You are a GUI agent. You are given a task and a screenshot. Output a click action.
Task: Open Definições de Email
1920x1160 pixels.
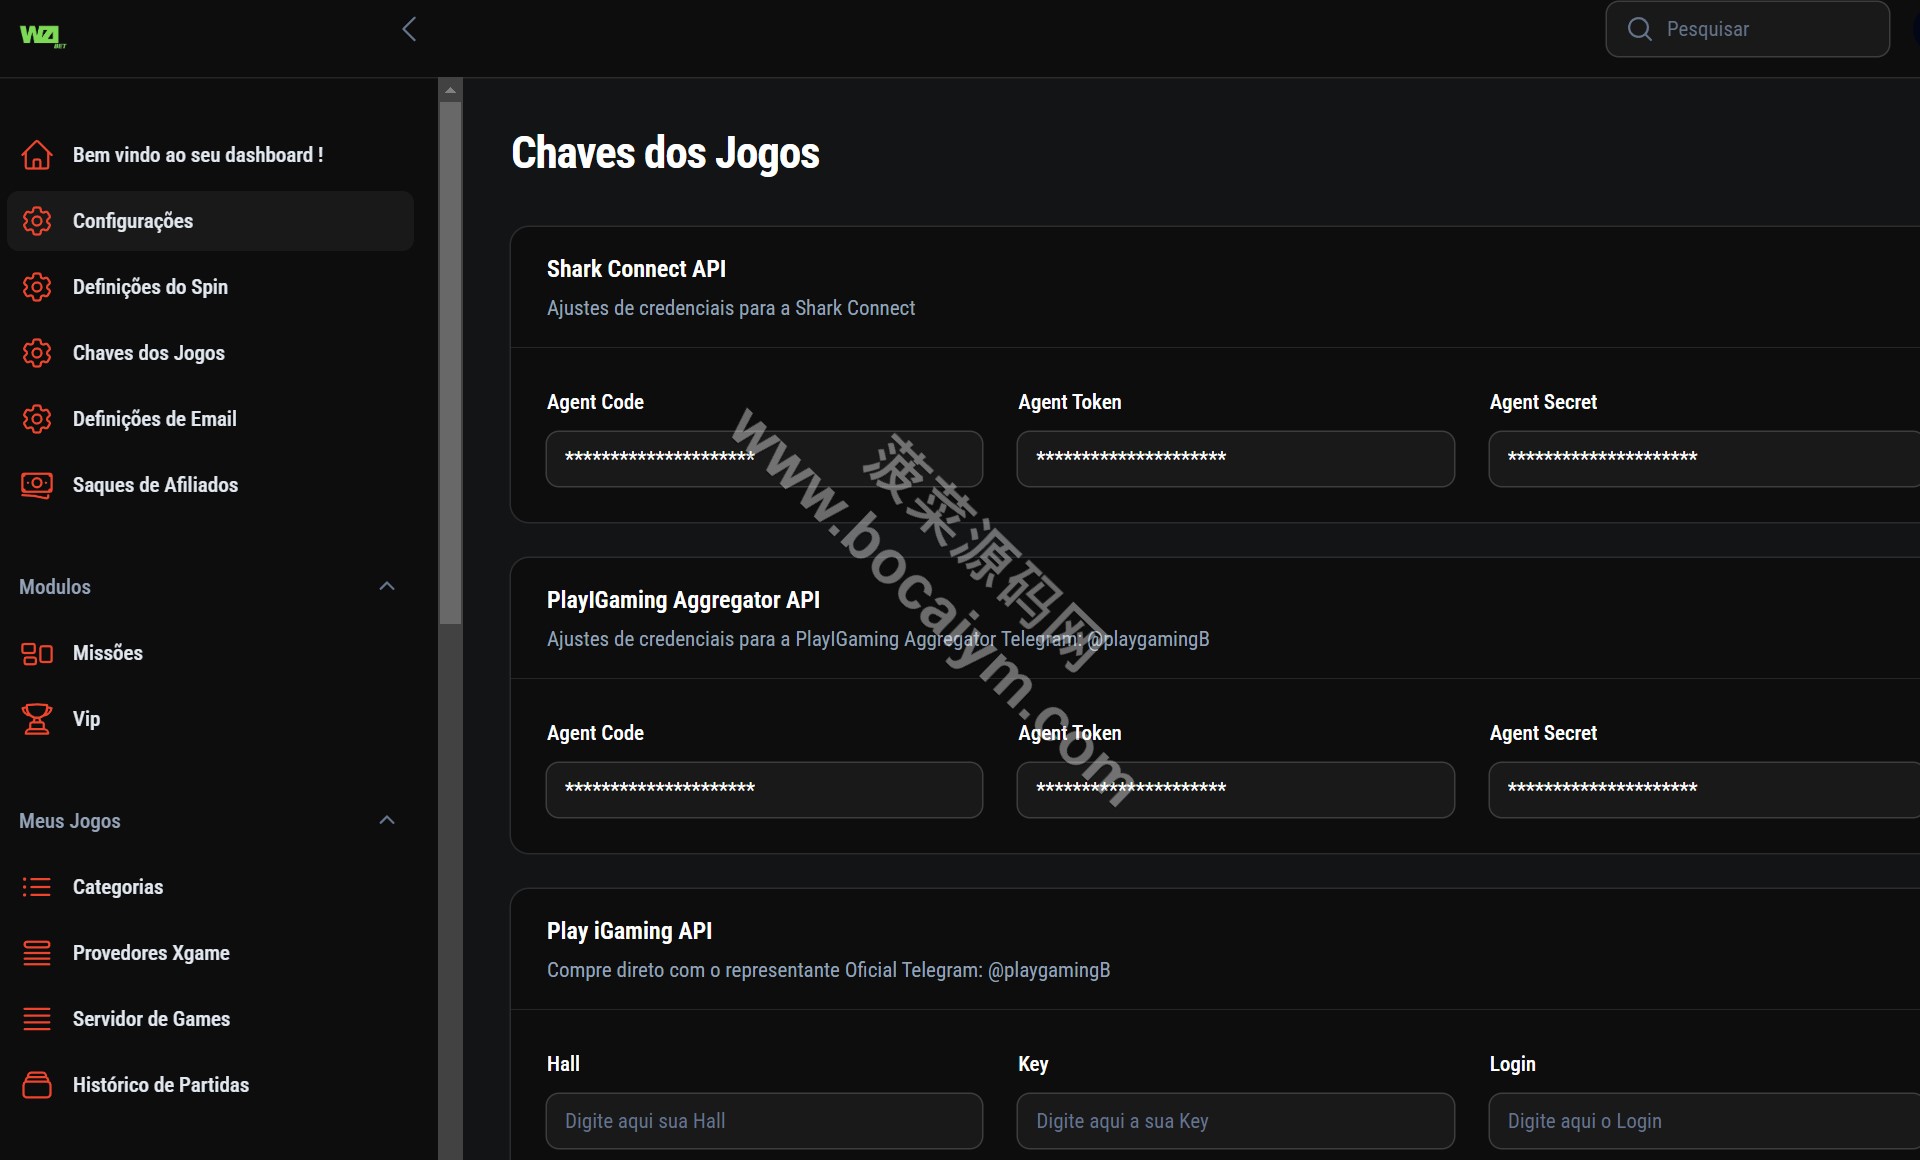210,419
